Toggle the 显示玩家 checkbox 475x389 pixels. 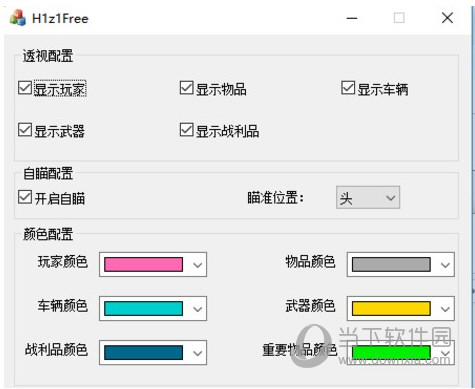25,88
